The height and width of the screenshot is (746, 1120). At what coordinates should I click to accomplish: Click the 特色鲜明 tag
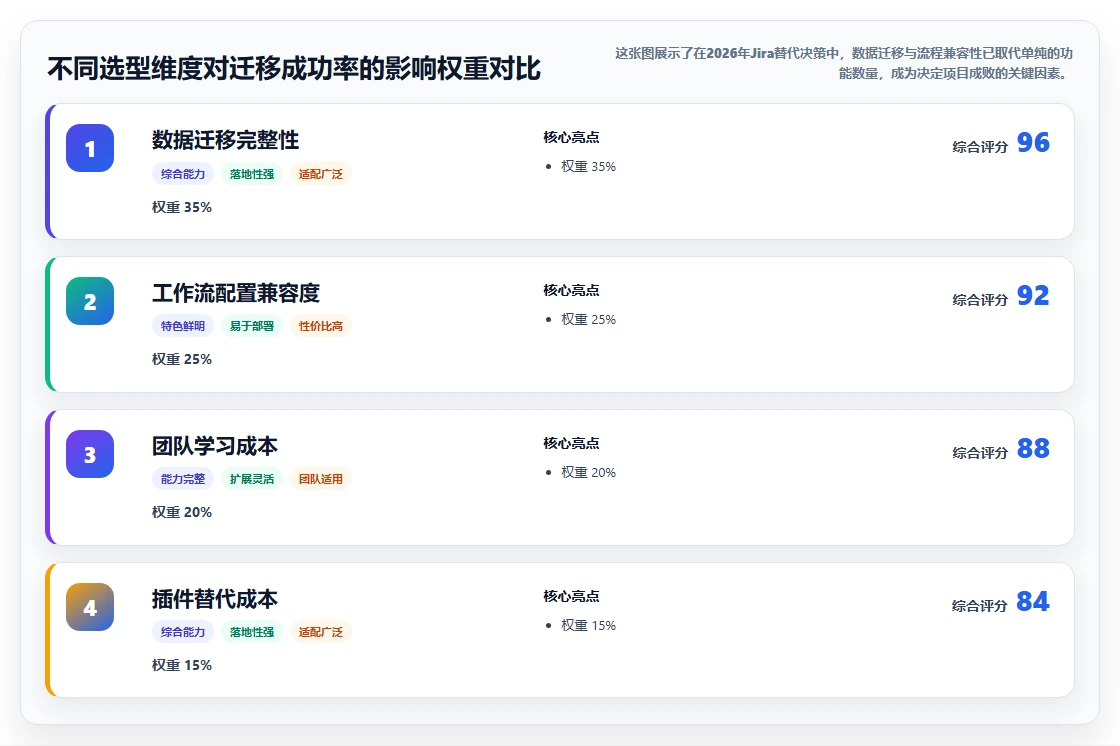[x=183, y=326]
